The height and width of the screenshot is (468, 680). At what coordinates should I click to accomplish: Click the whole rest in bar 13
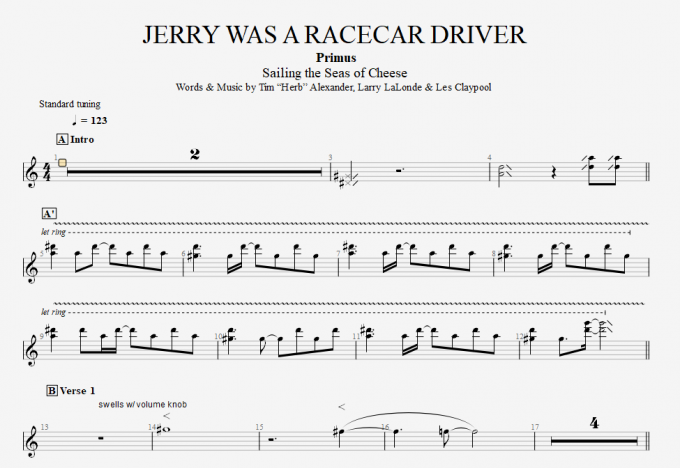(x=101, y=438)
